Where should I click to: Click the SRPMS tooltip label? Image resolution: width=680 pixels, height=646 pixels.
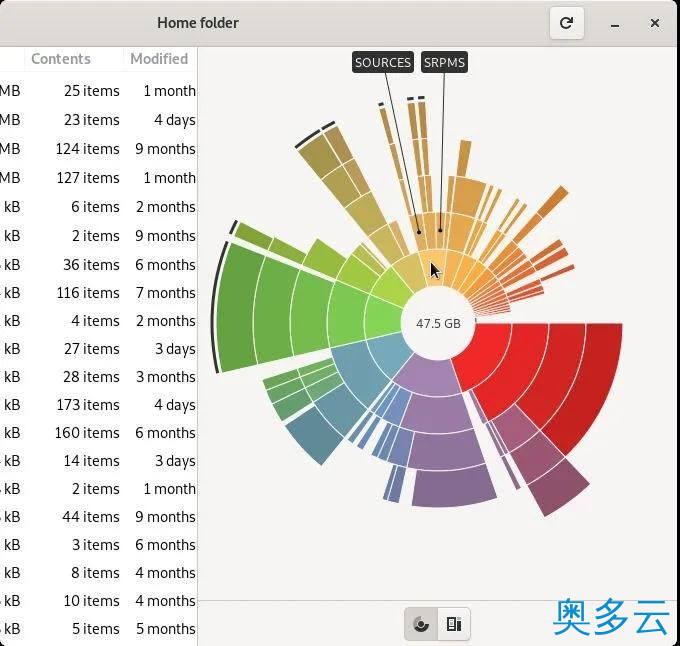coord(444,62)
